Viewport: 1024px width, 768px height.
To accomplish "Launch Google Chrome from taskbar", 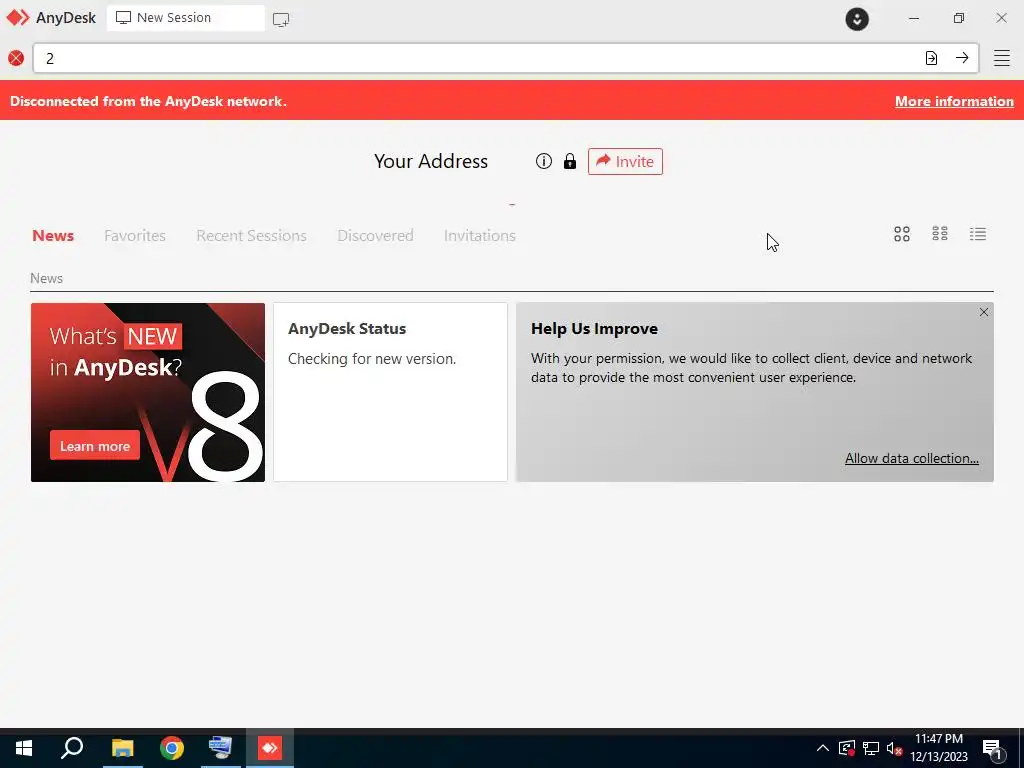I will tap(172, 748).
